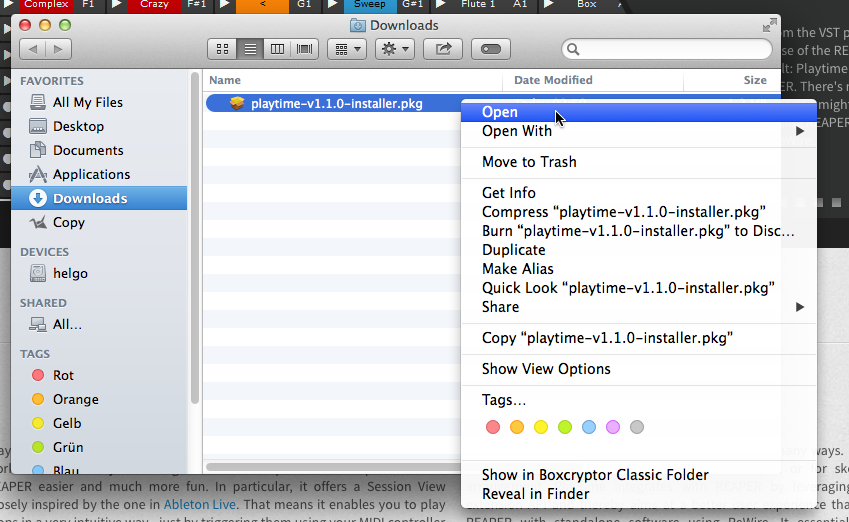Image resolution: width=849 pixels, height=522 pixels.
Task: Sort by Size column header
Action: (732, 80)
